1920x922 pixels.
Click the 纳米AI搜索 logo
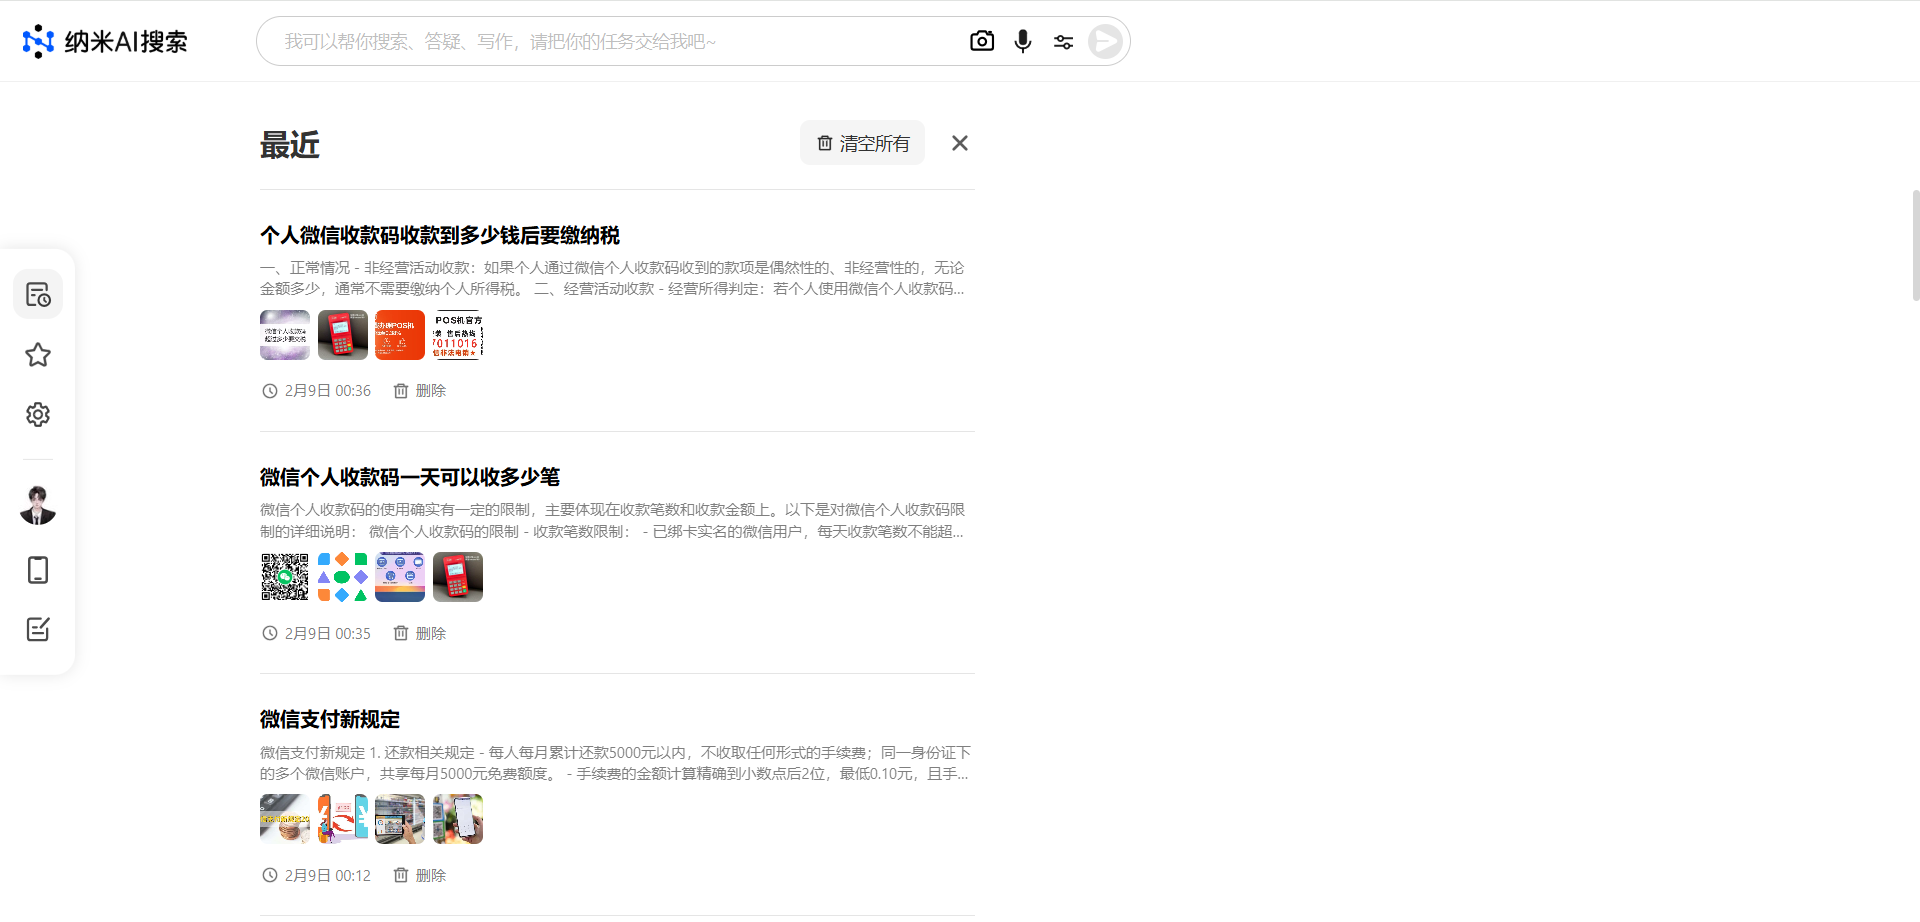point(105,41)
